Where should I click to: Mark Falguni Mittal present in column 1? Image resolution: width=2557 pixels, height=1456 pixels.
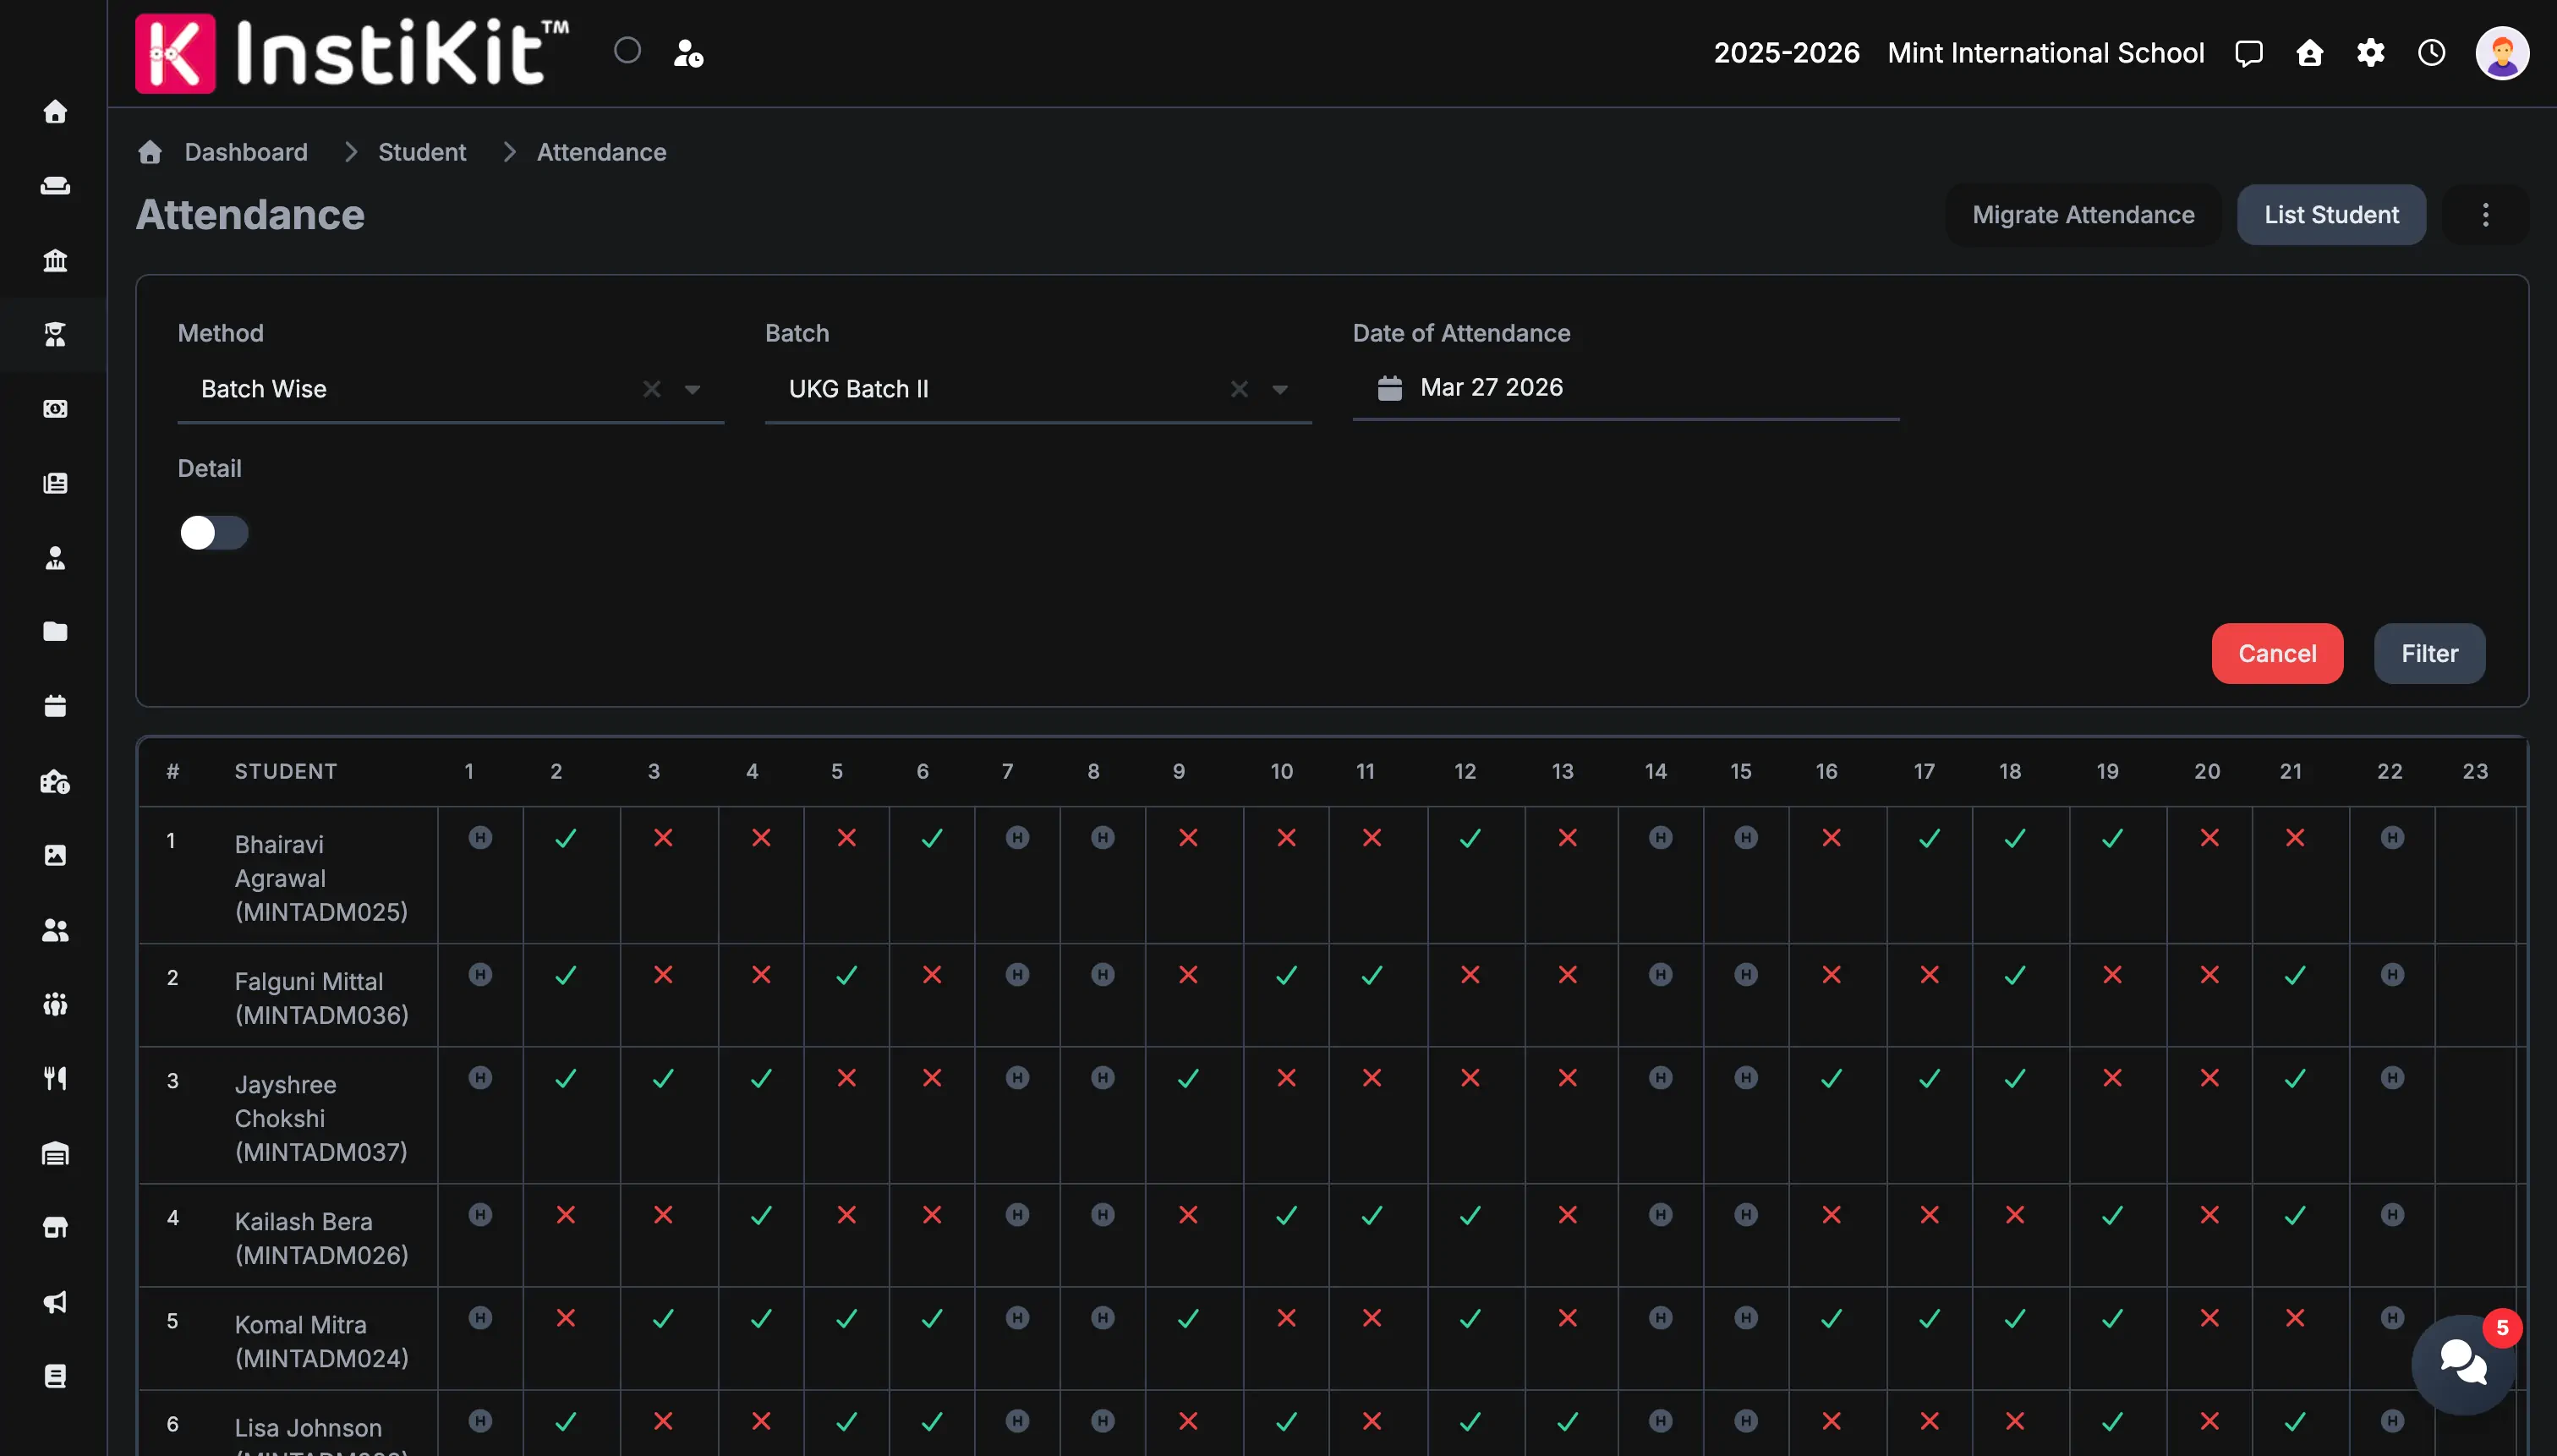point(481,975)
